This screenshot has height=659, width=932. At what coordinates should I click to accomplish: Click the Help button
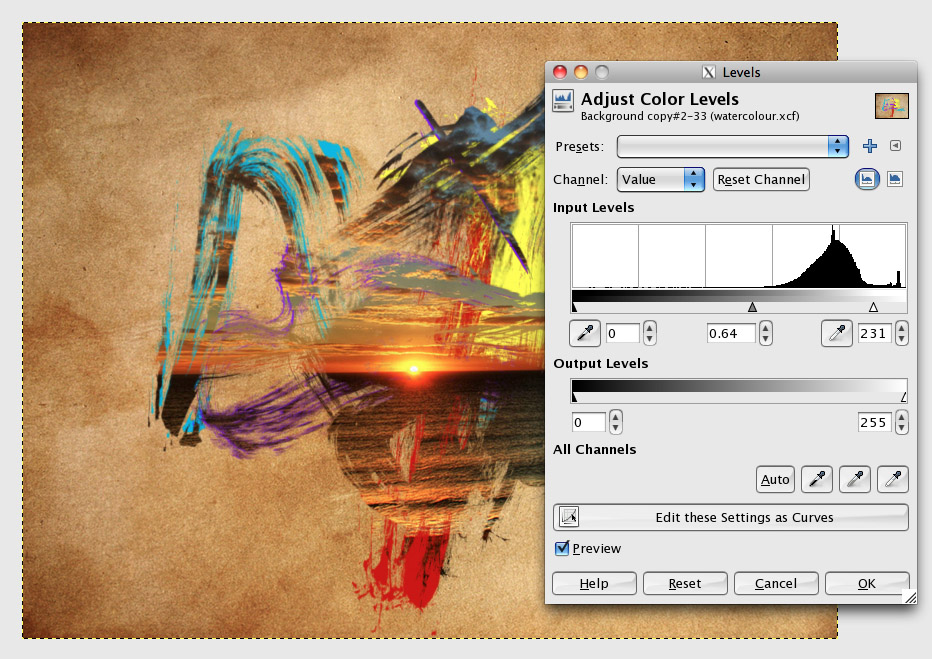(x=594, y=584)
